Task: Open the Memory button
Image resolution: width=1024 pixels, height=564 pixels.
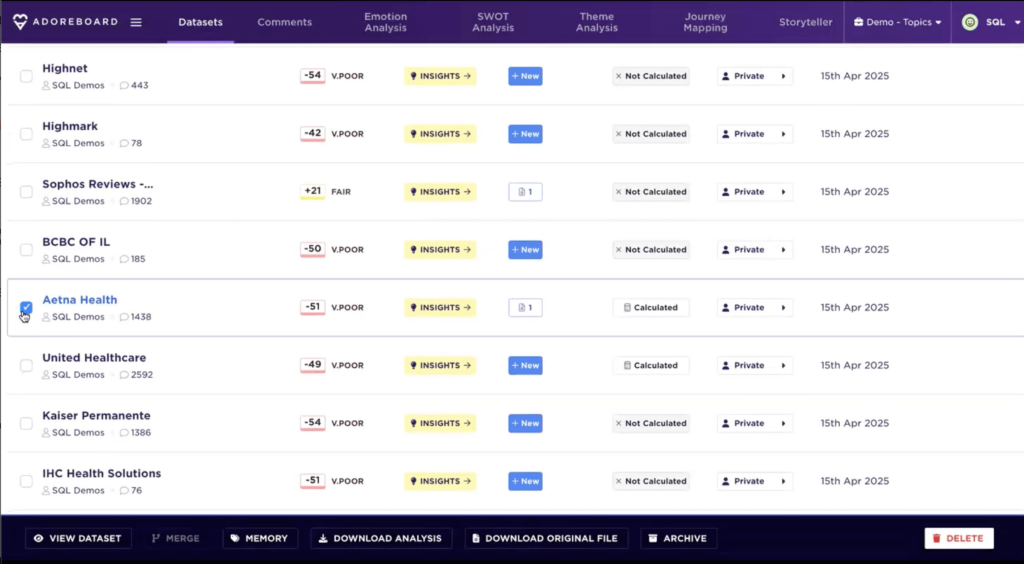Action: (260, 539)
